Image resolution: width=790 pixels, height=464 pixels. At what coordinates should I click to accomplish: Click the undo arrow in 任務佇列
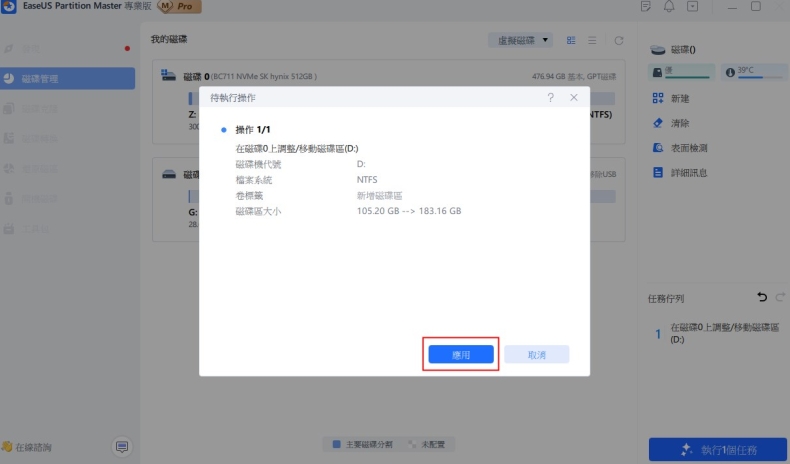point(762,297)
